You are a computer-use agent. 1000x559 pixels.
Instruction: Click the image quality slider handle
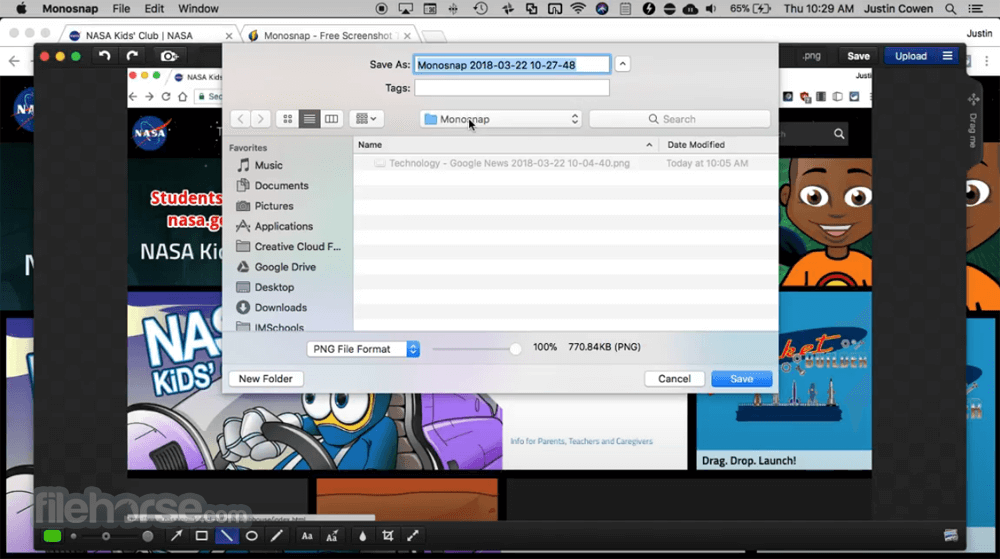[x=515, y=349]
